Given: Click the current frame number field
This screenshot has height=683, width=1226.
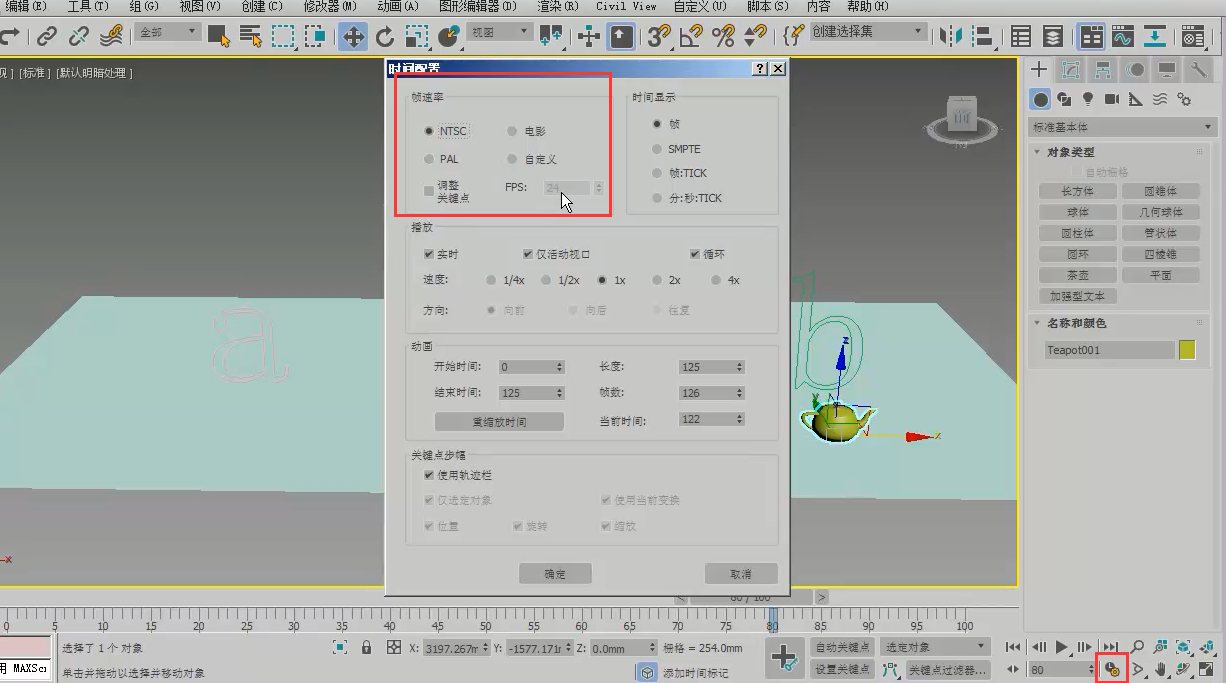Looking at the screenshot, I should click(x=1060, y=669).
